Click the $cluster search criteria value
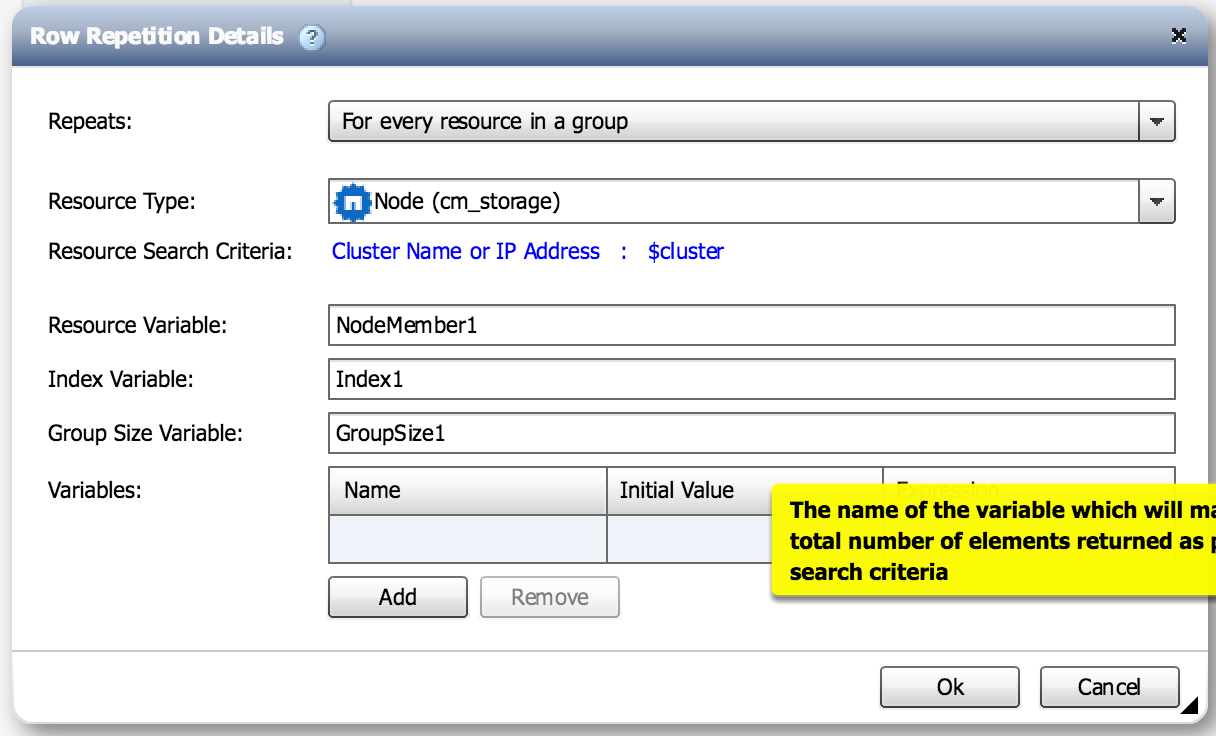This screenshot has height=736, width=1216. [685, 251]
